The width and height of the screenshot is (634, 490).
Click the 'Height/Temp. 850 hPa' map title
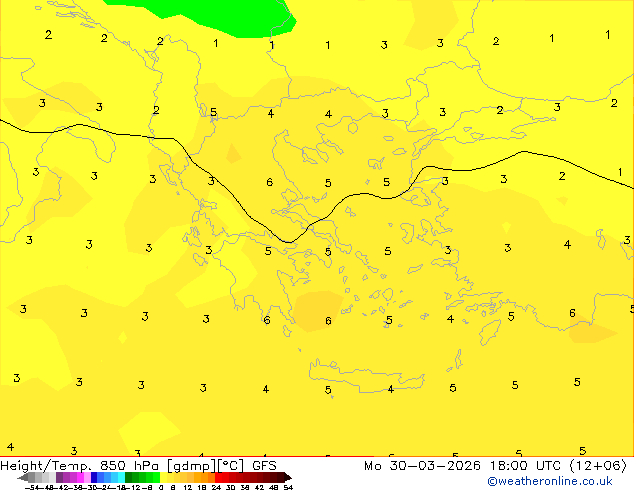tap(80, 466)
